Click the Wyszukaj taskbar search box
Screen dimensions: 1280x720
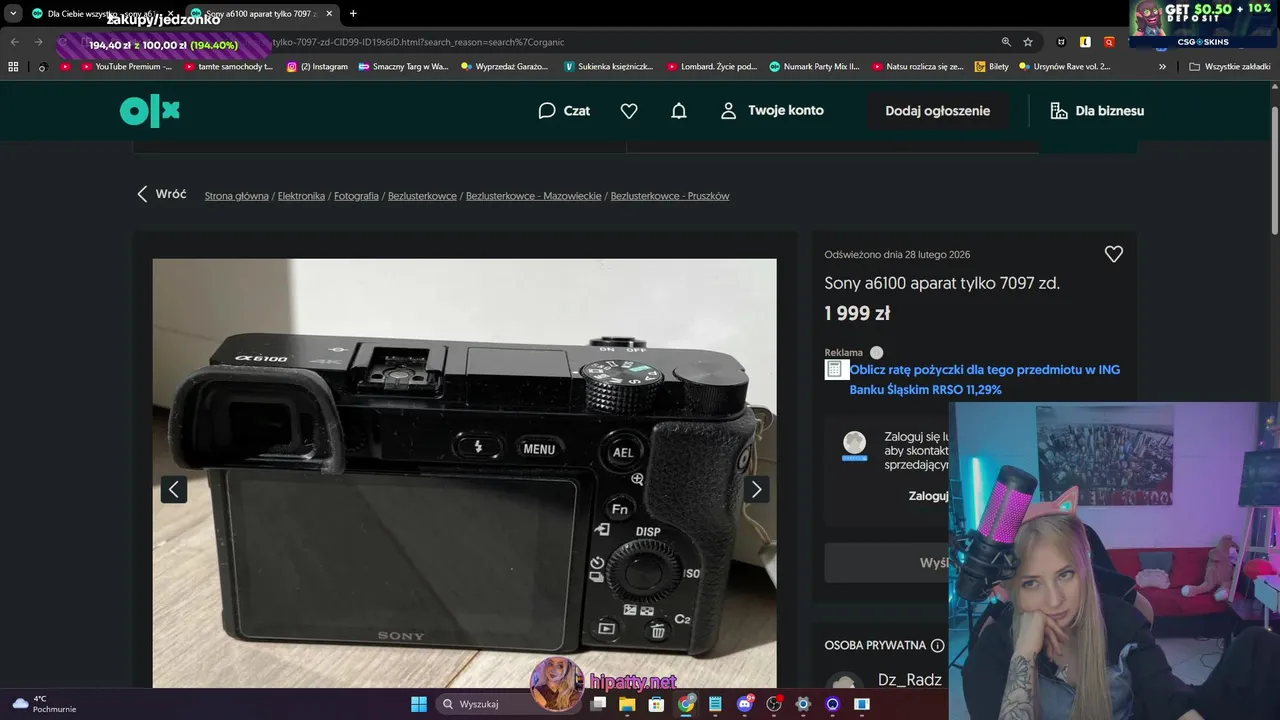coord(509,704)
